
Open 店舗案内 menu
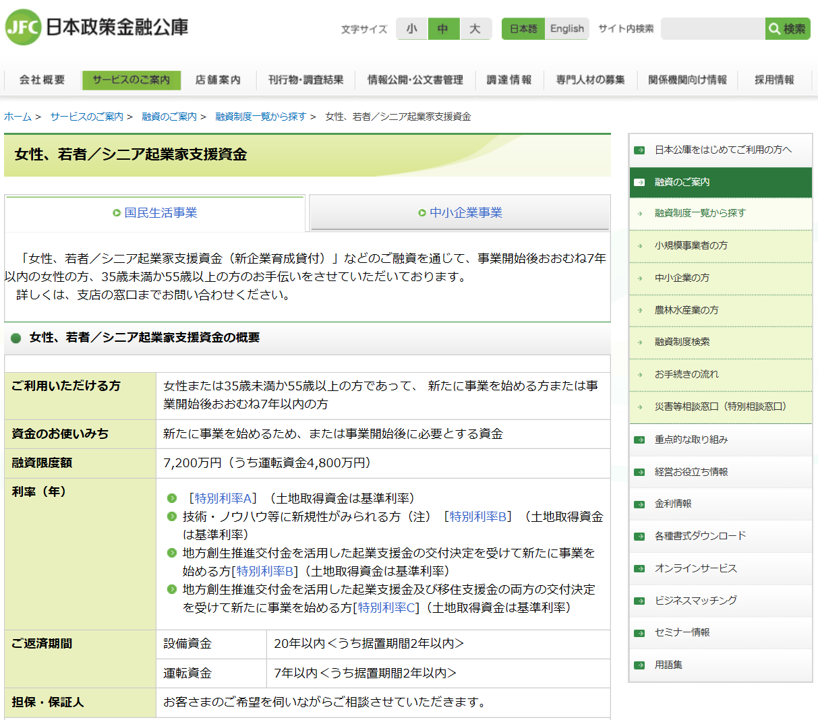pyautogui.click(x=218, y=80)
